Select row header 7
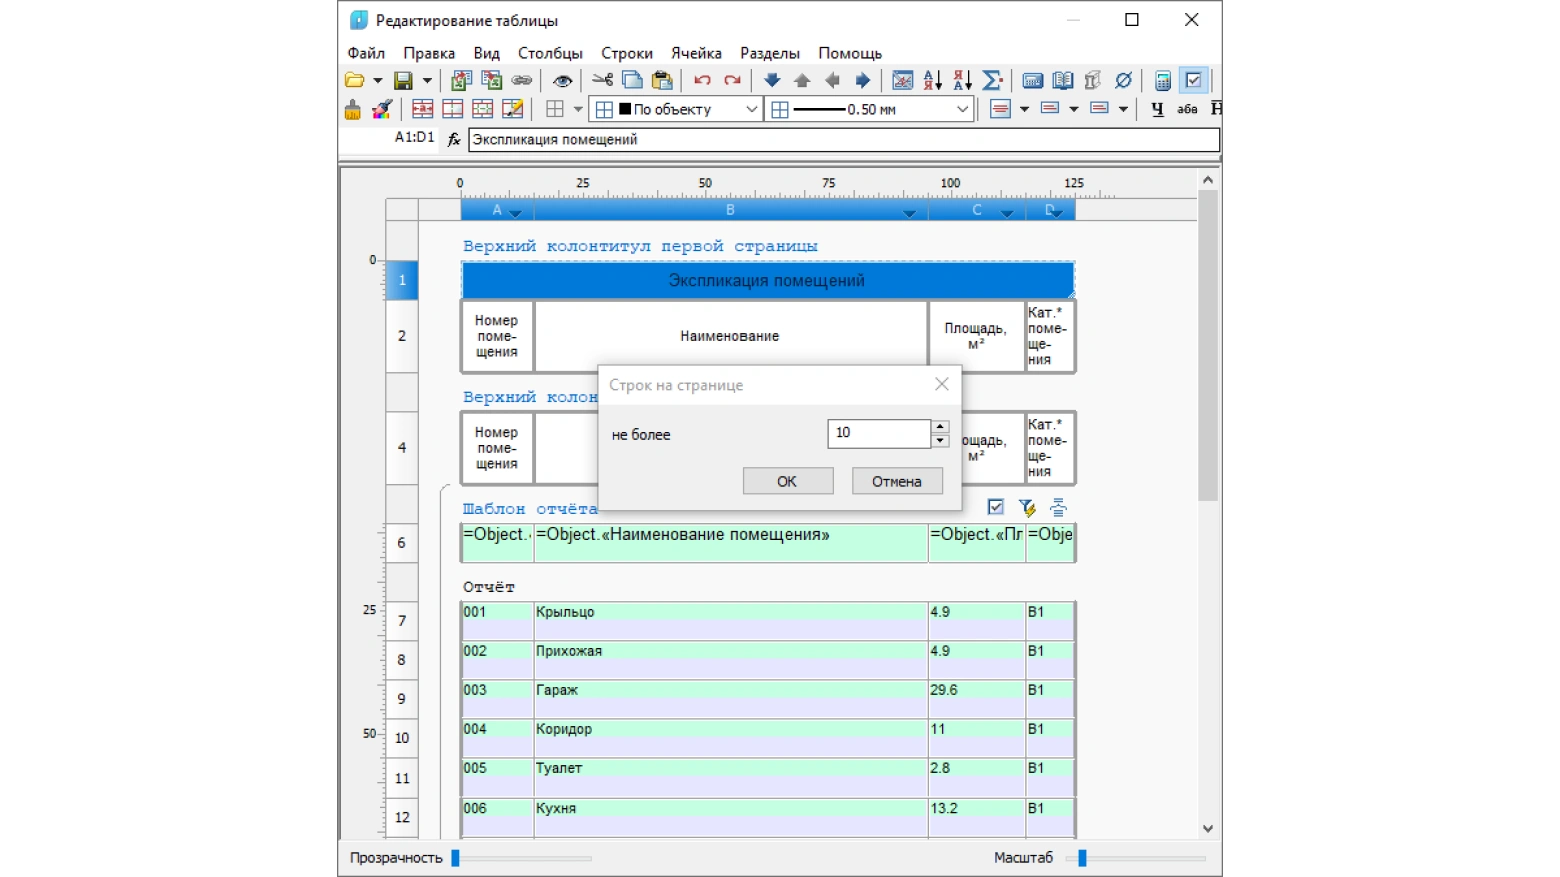This screenshot has height=877, width=1560. coord(402,621)
